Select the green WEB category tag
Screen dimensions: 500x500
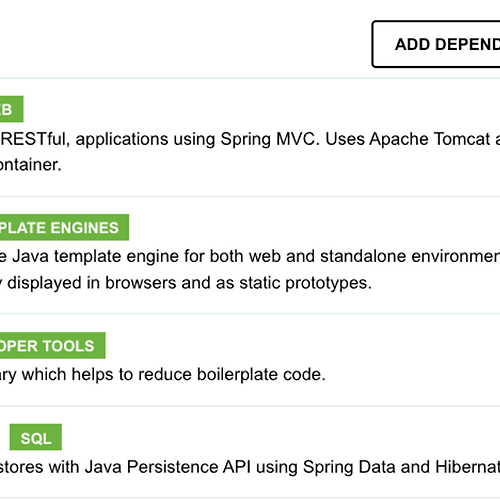pyautogui.click(x=11, y=109)
